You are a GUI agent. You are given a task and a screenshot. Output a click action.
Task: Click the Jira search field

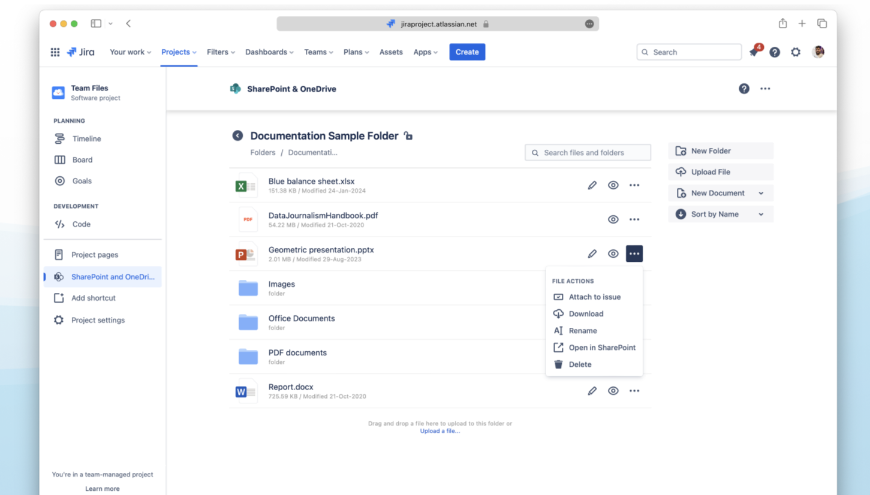(x=689, y=52)
